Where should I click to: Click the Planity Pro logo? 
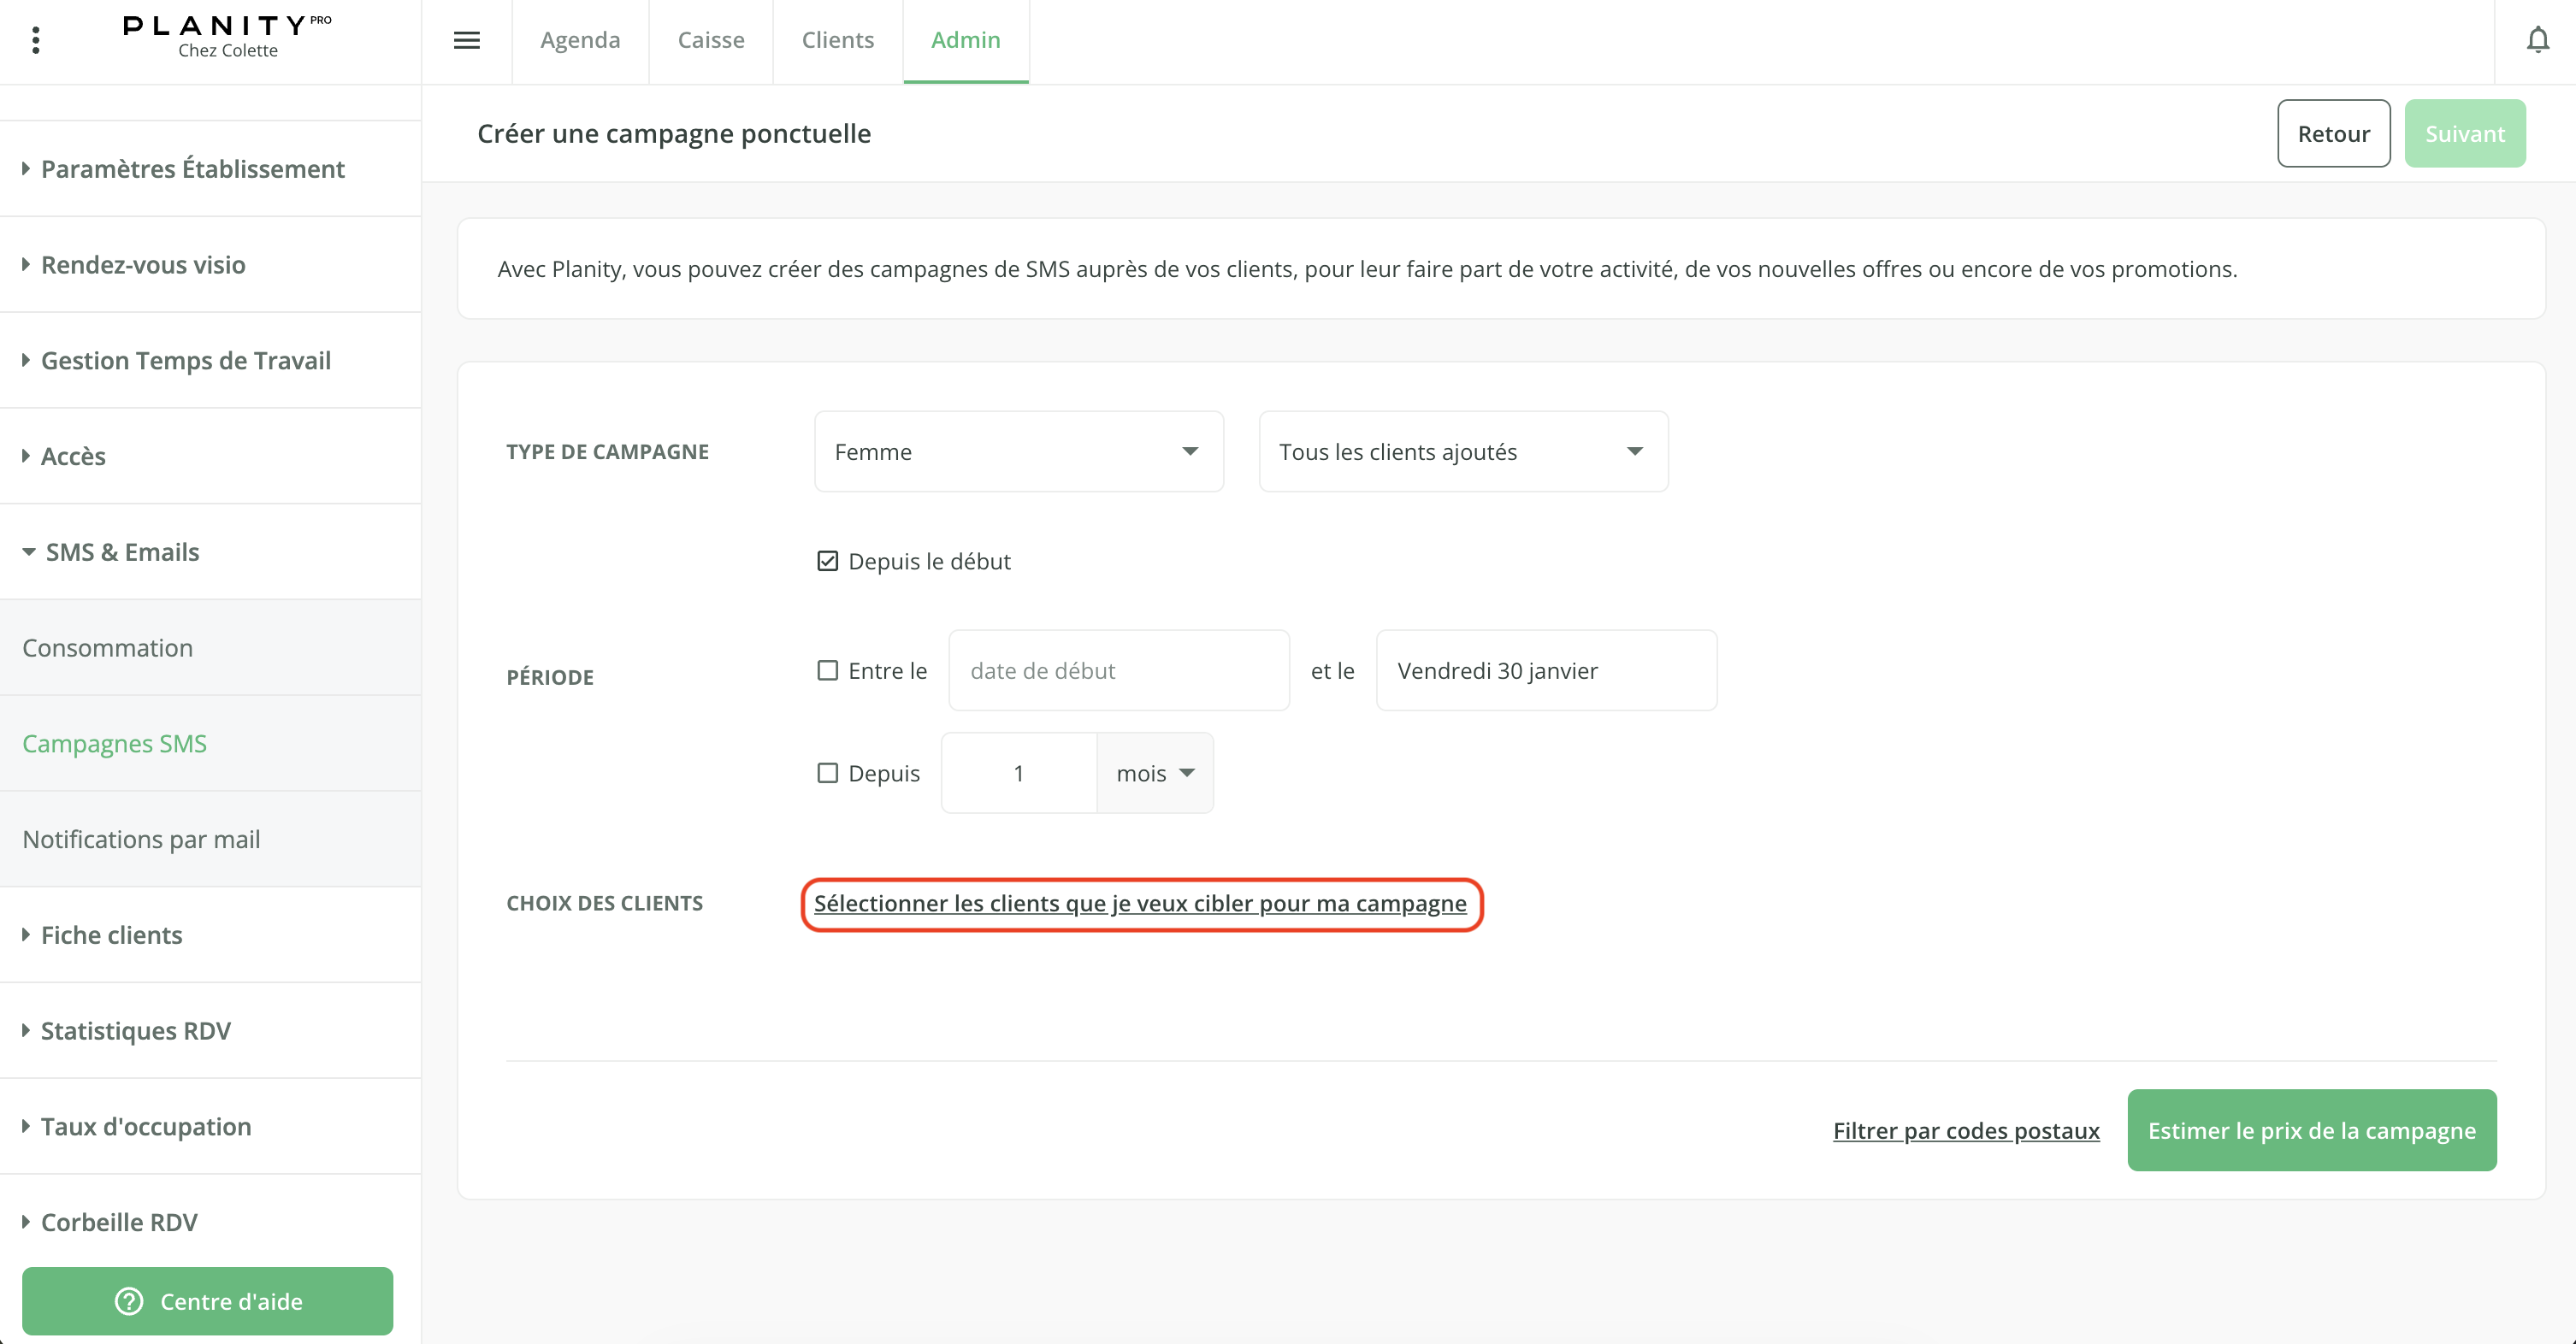pos(227,35)
